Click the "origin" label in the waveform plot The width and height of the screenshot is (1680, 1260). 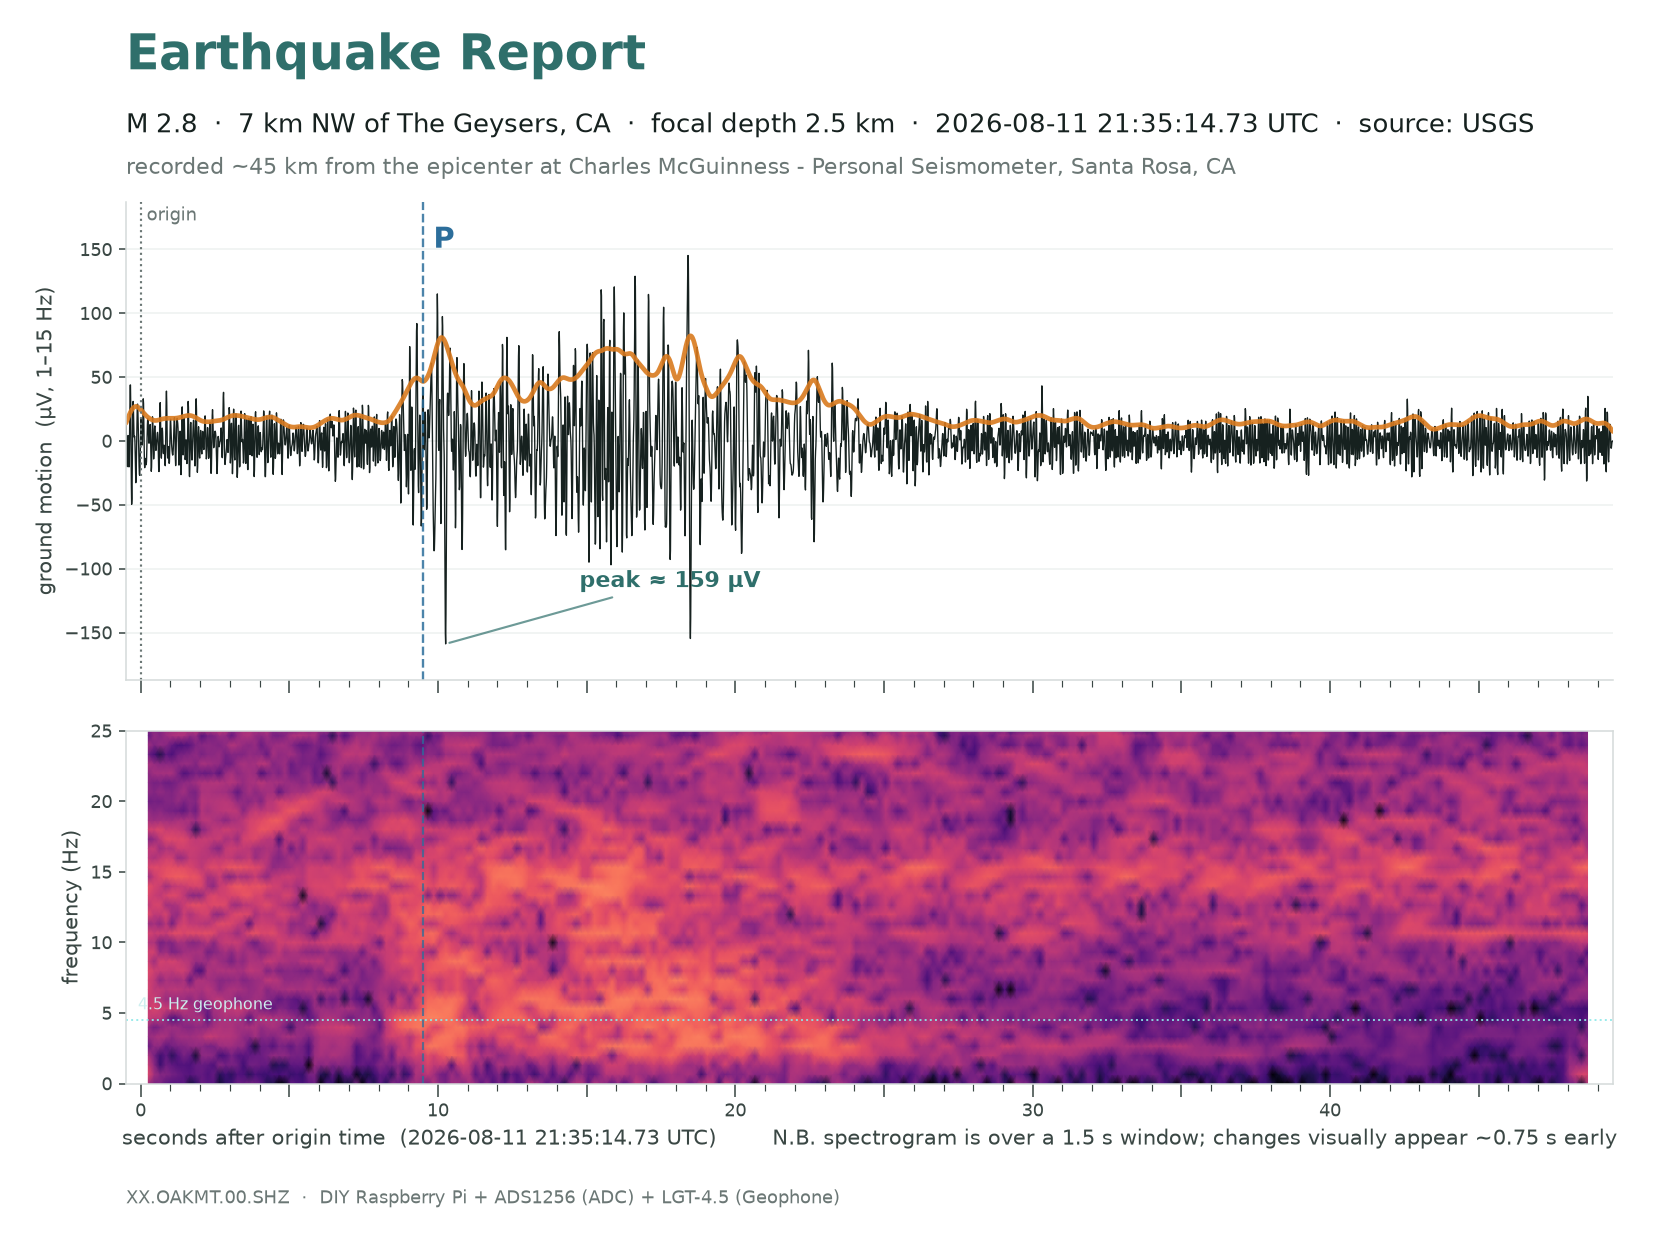click(171, 215)
